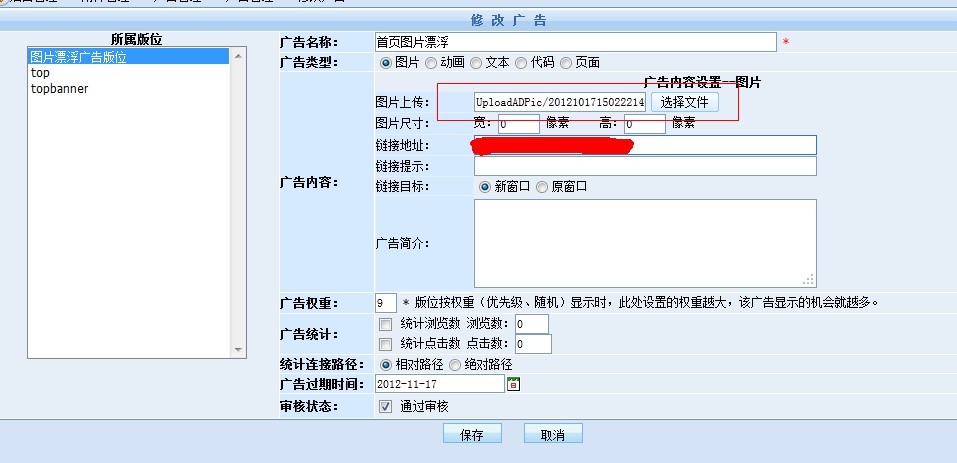Click the 广告名称 text field
957x463 pixels.
[575, 42]
